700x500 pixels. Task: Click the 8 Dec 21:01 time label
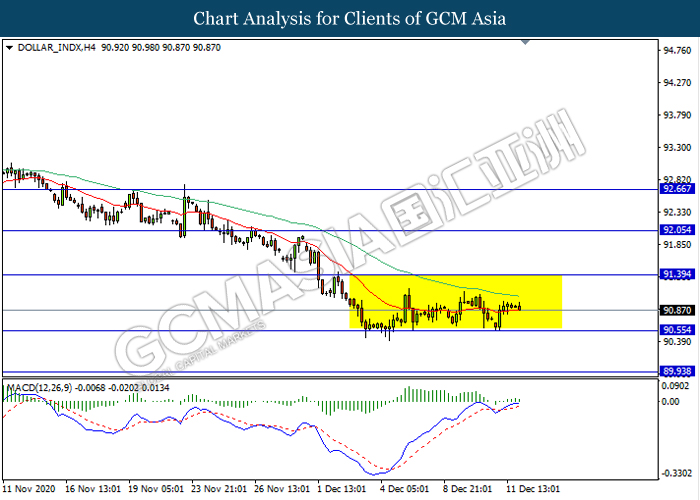tap(468, 489)
